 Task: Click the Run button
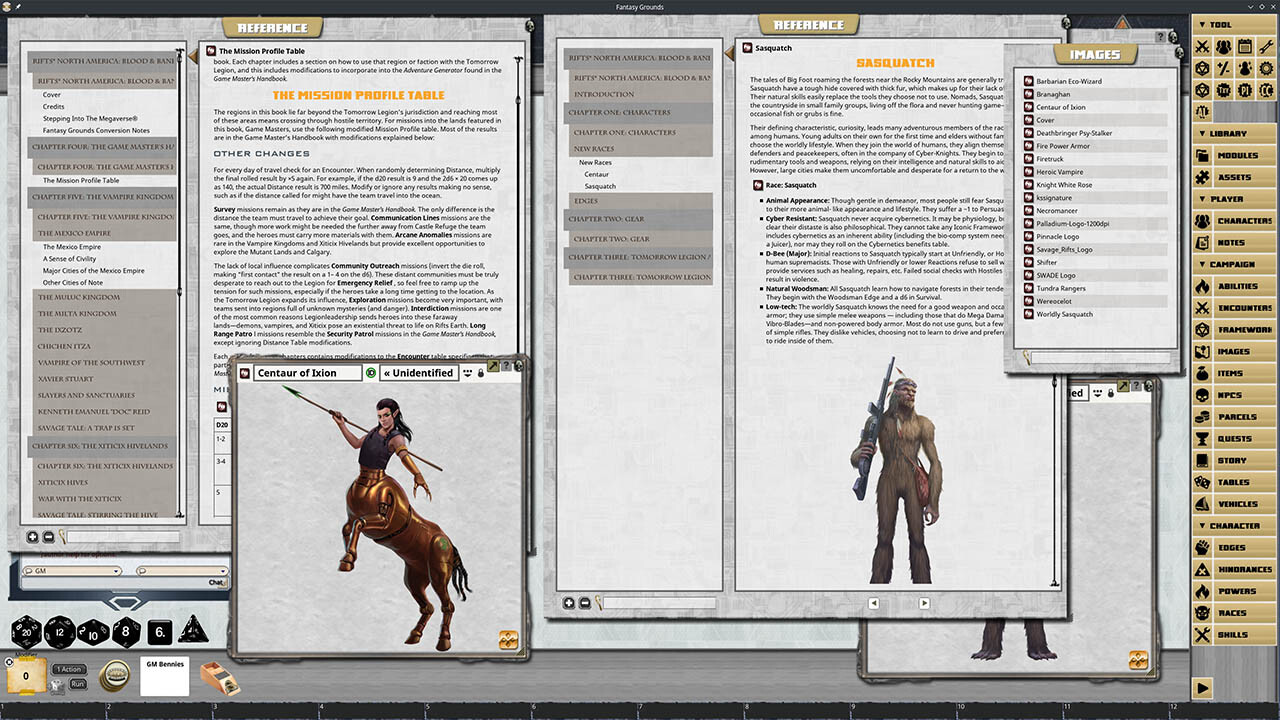coord(77,684)
